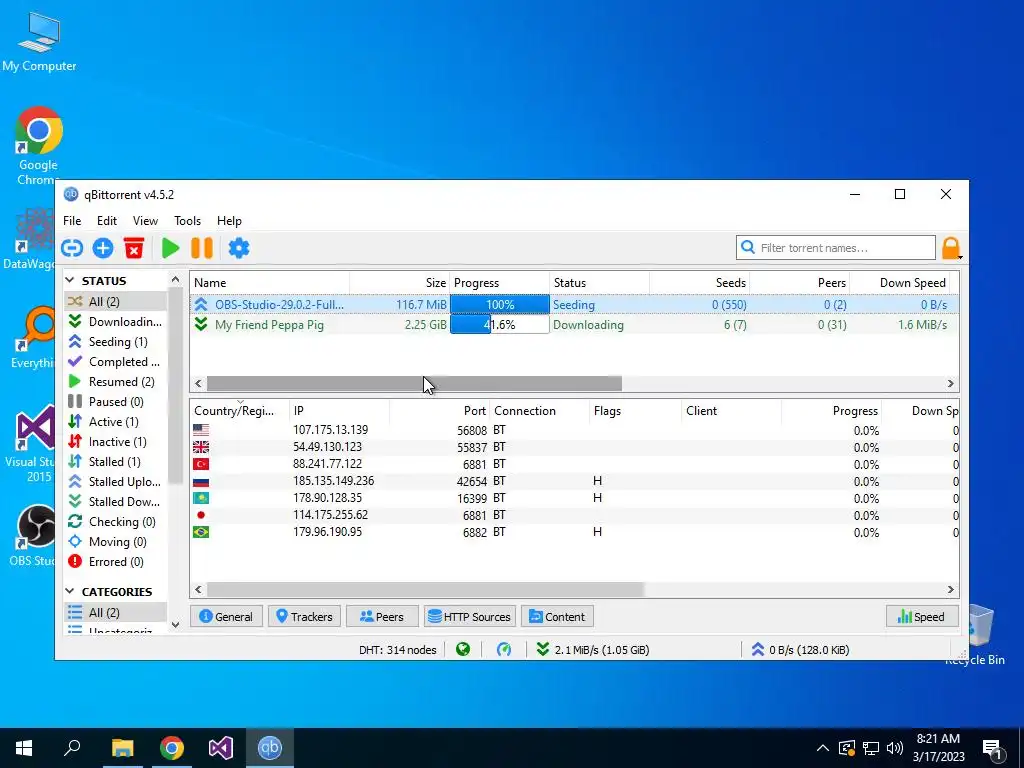Select the OBS-Studio-29.0.2 torrent row
1024x768 pixels.
coord(574,304)
